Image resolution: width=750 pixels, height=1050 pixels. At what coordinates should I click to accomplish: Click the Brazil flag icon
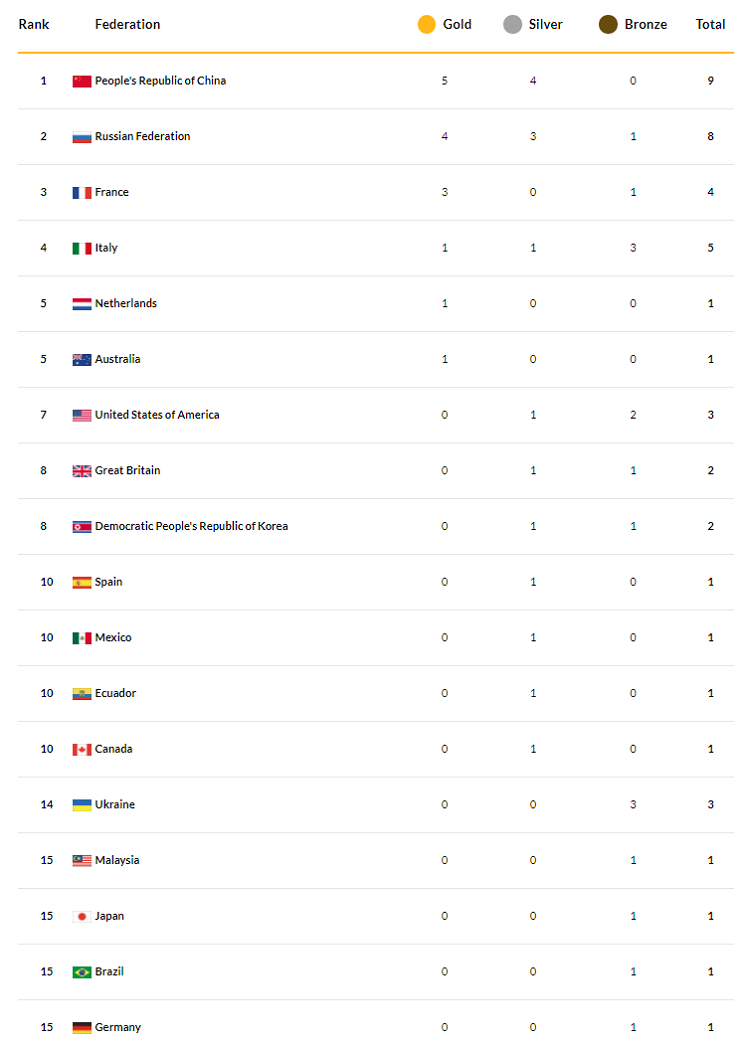coord(82,972)
